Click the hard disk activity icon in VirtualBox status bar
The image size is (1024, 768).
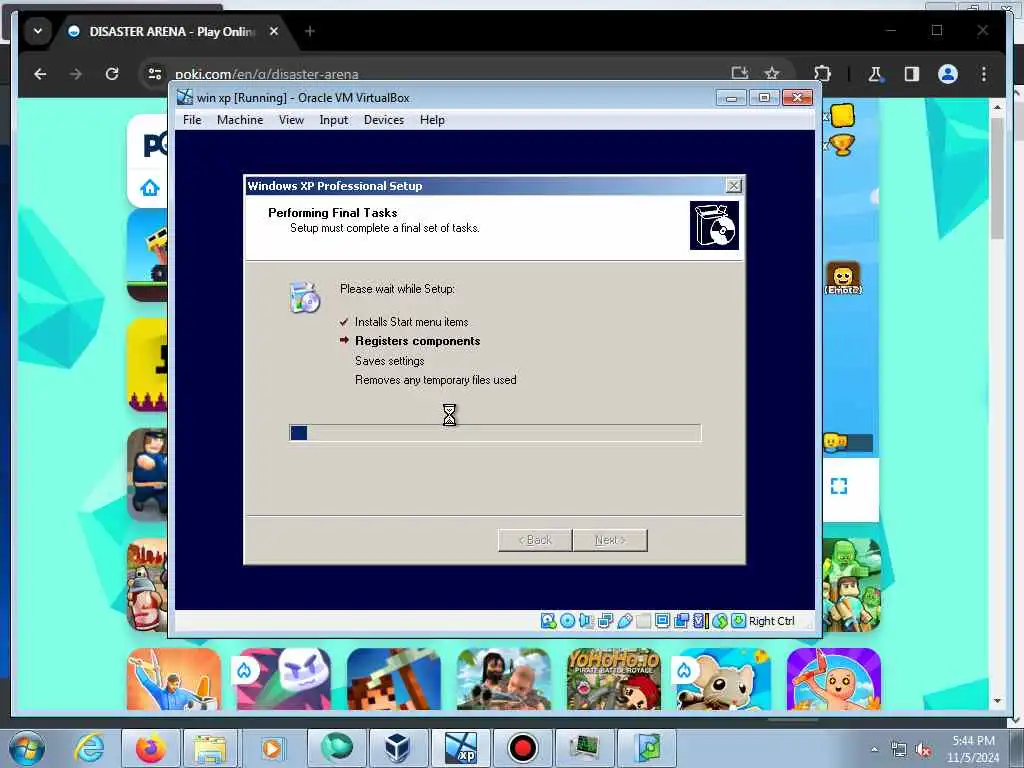(x=549, y=621)
